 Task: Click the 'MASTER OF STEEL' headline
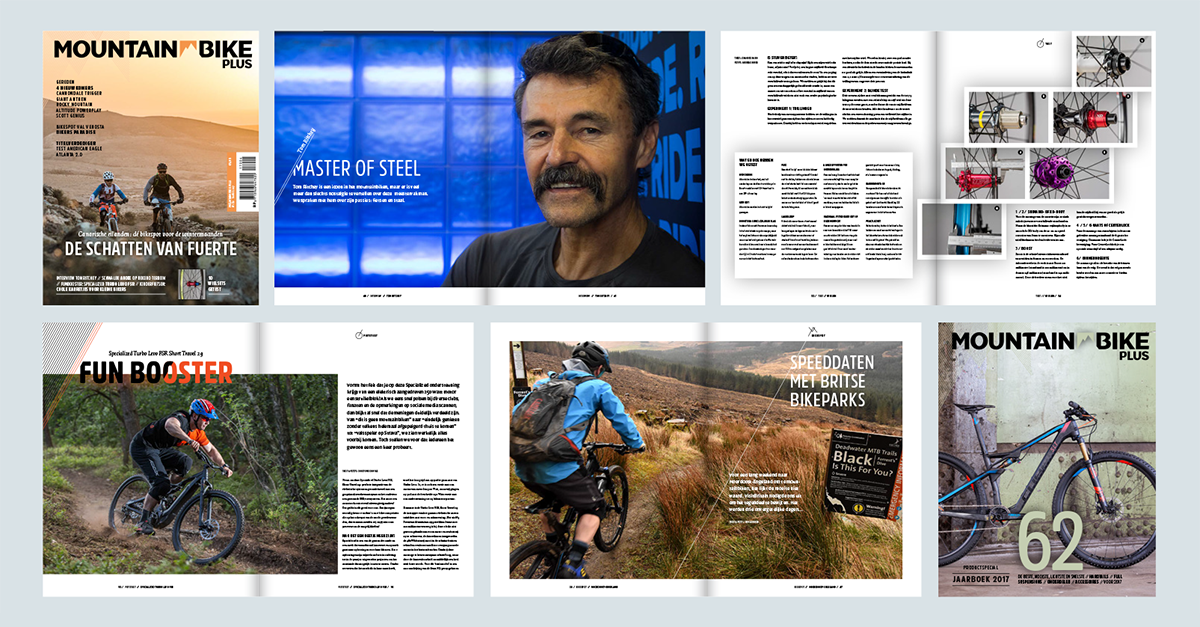click(x=356, y=167)
